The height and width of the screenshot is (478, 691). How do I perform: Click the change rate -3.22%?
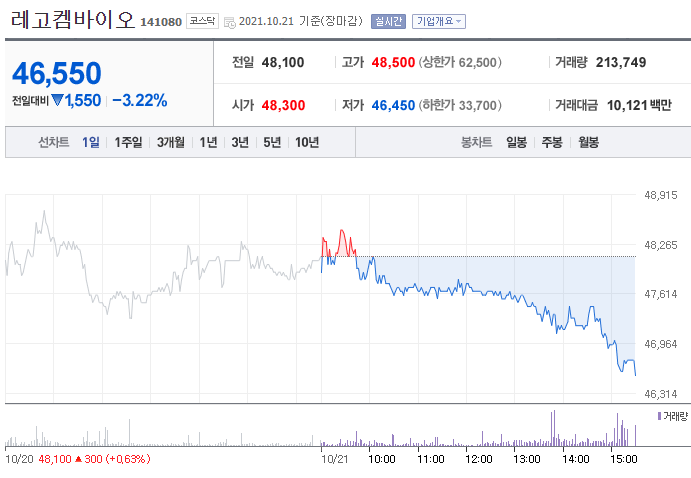coord(140,100)
